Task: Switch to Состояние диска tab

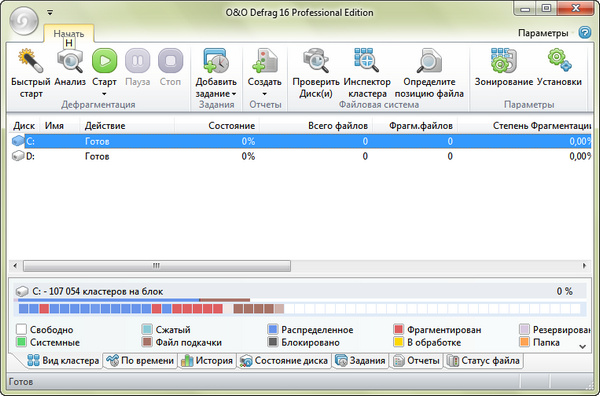Action: (284, 360)
